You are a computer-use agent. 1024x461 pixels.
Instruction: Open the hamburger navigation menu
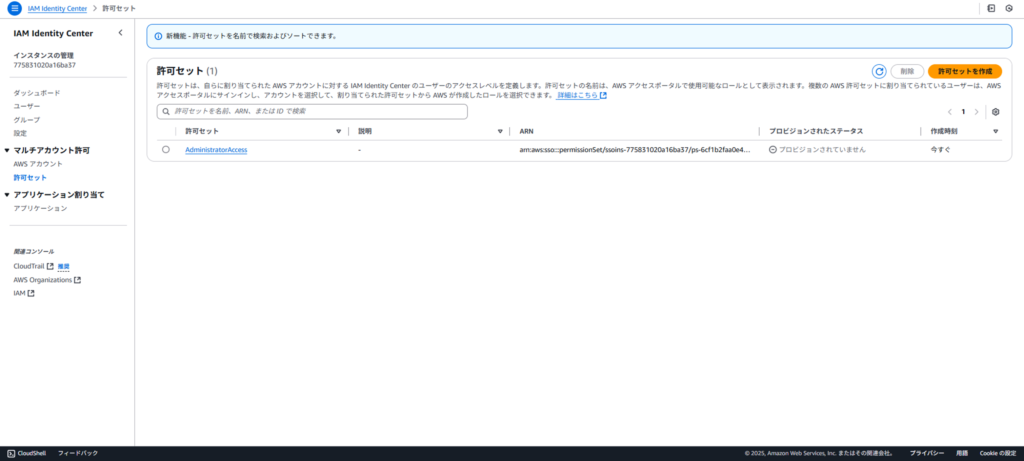tap(14, 8)
